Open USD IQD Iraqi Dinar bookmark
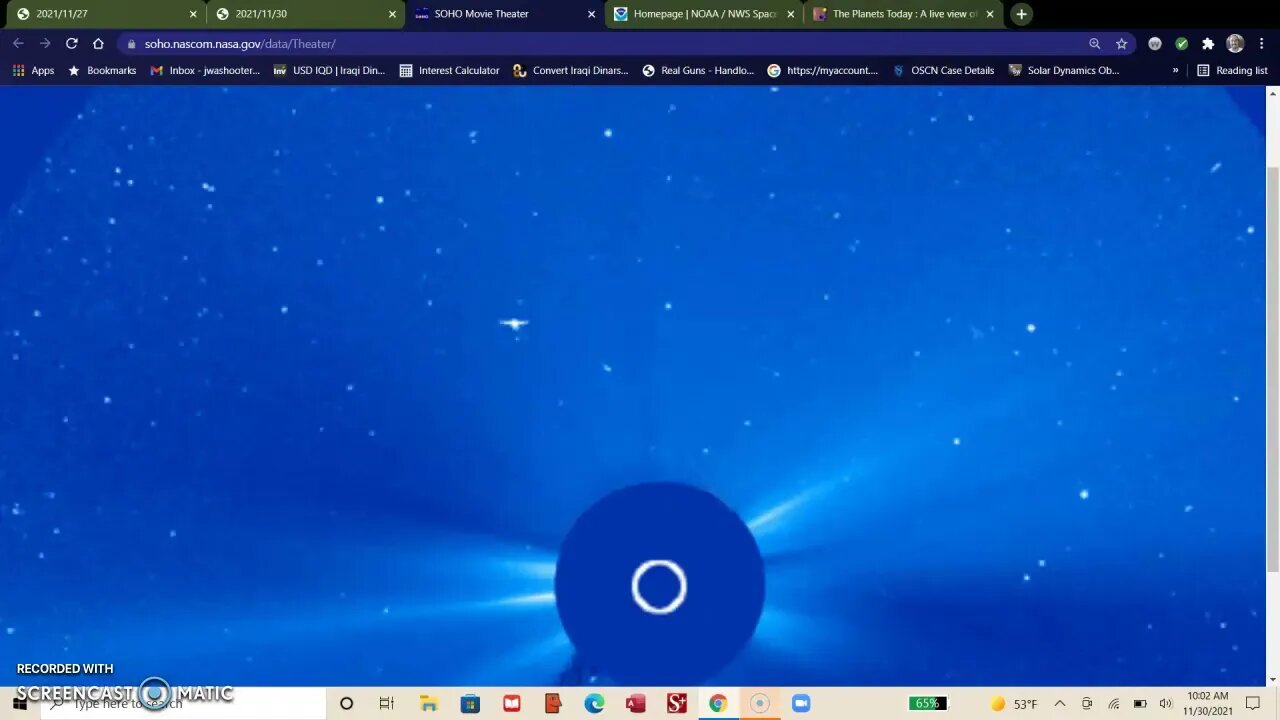 329,71
